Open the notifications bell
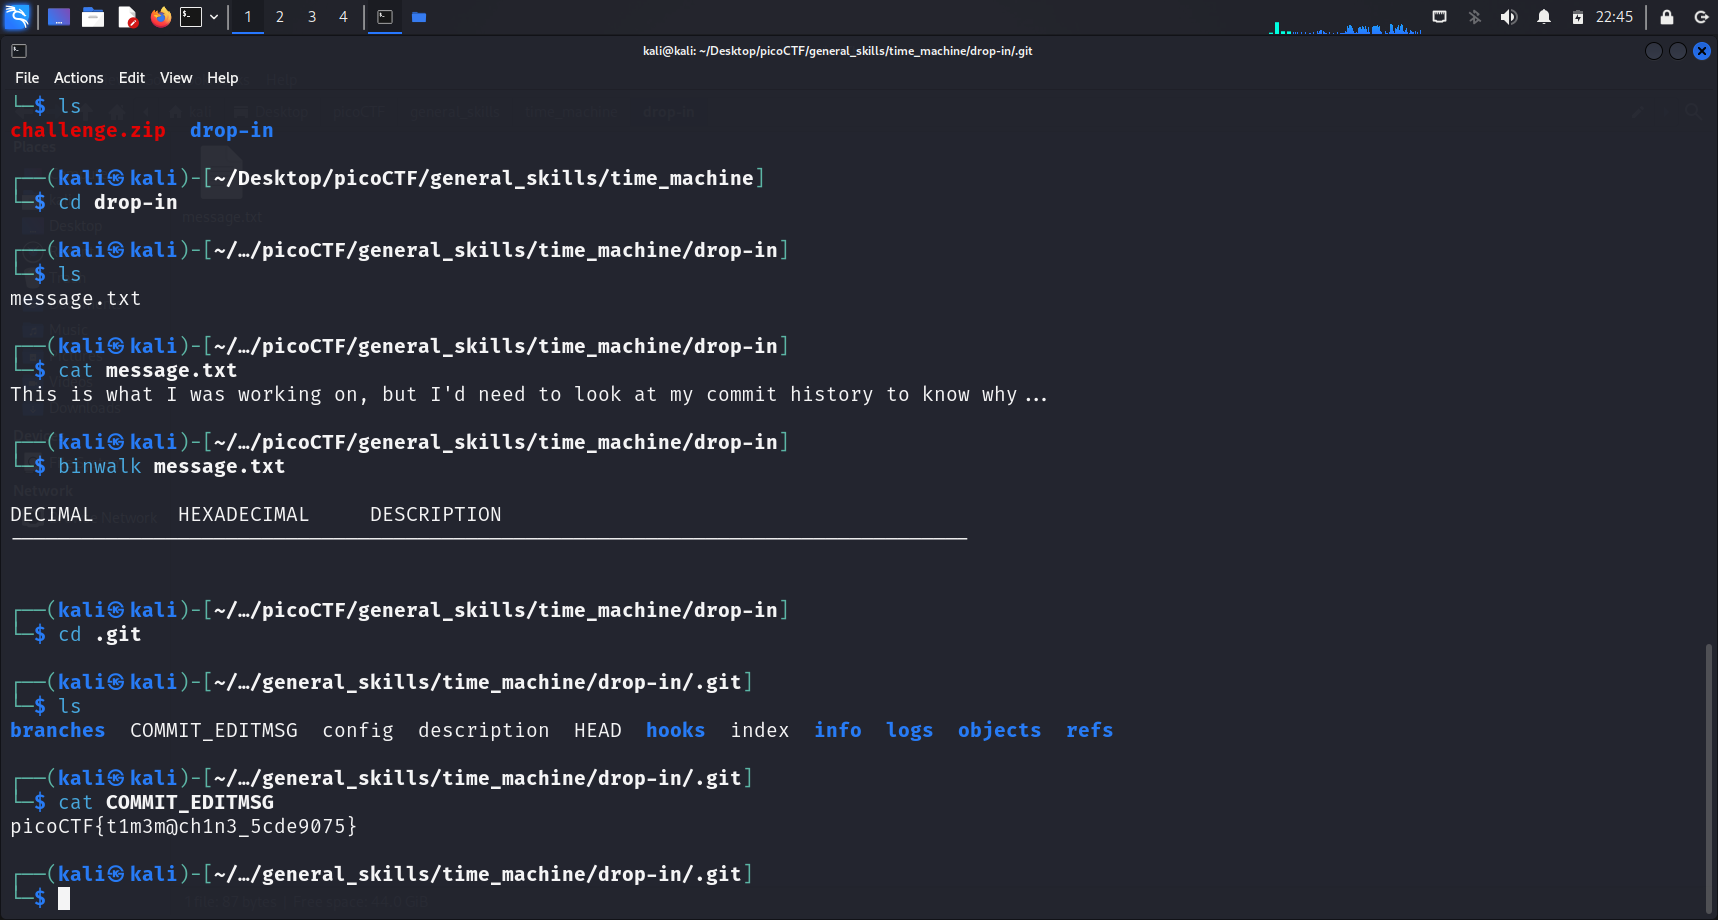The height and width of the screenshot is (920, 1718). (x=1544, y=17)
